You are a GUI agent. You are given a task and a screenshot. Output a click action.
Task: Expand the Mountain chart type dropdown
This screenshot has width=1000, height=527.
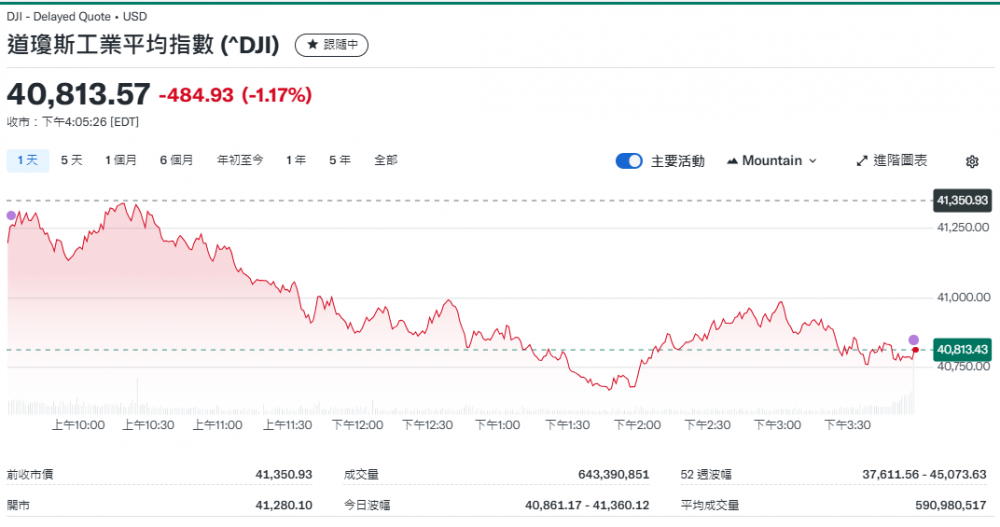click(771, 161)
